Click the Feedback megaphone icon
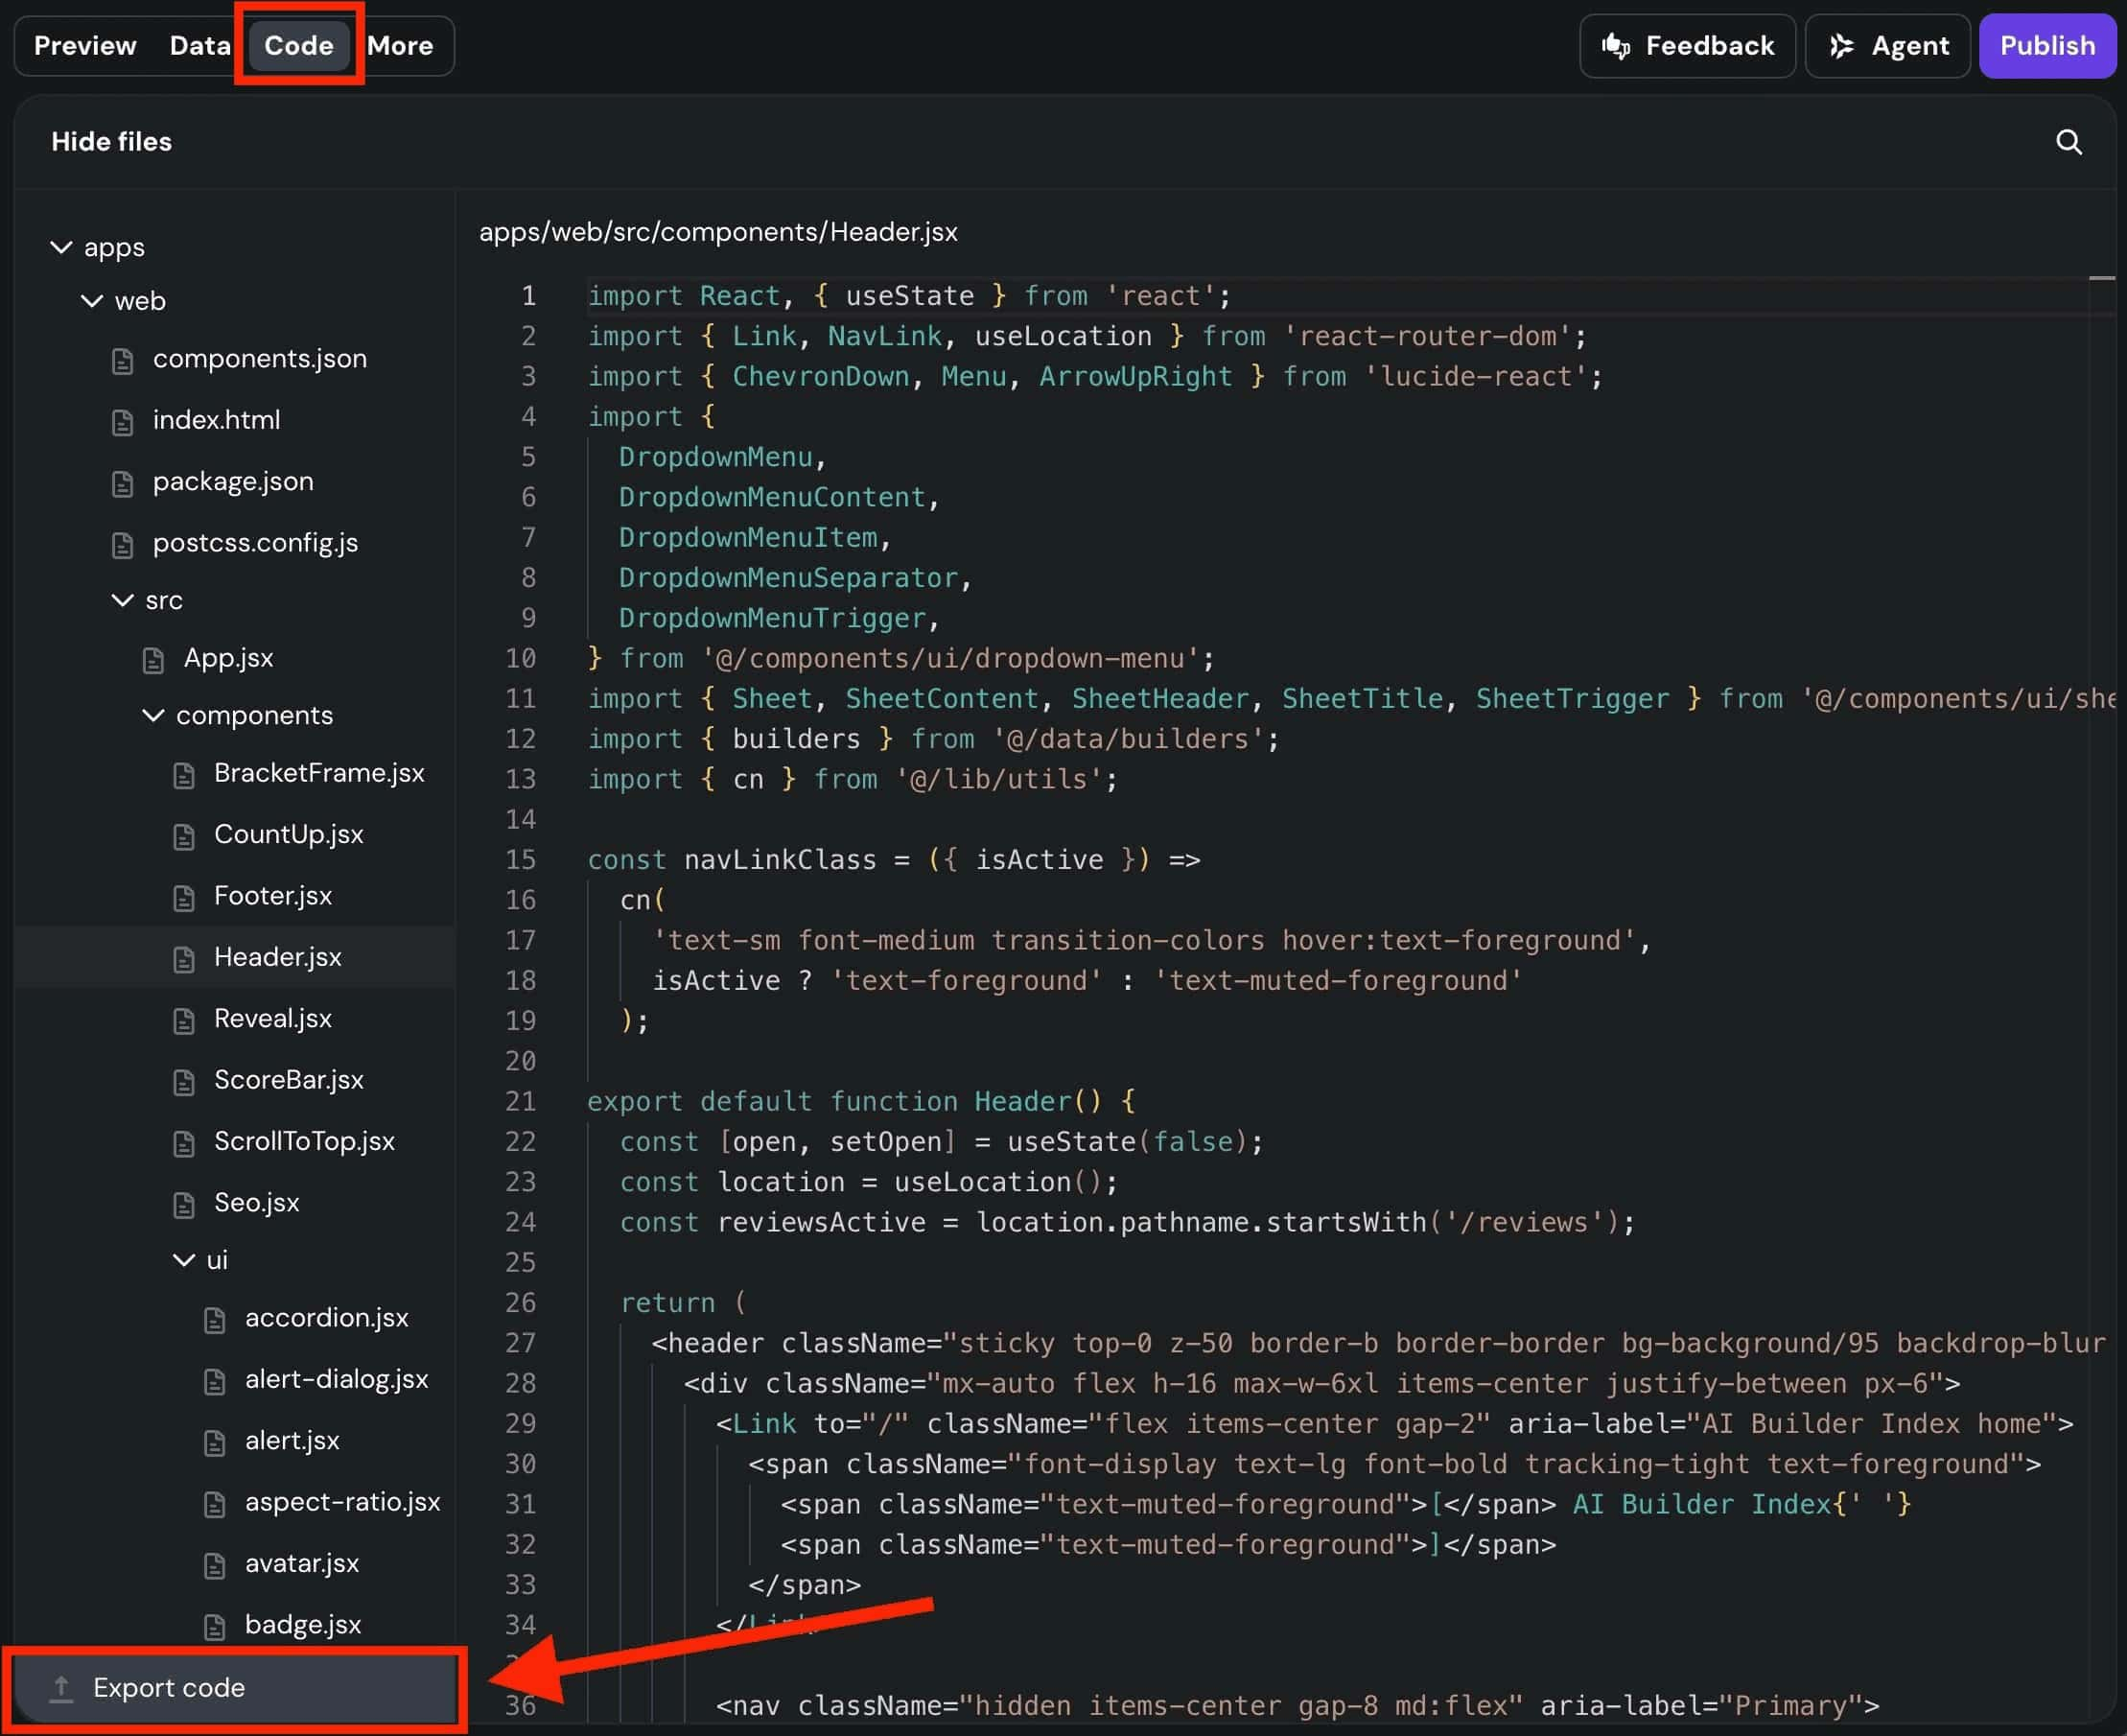This screenshot has height=1736, width=2127. tap(1615, 46)
